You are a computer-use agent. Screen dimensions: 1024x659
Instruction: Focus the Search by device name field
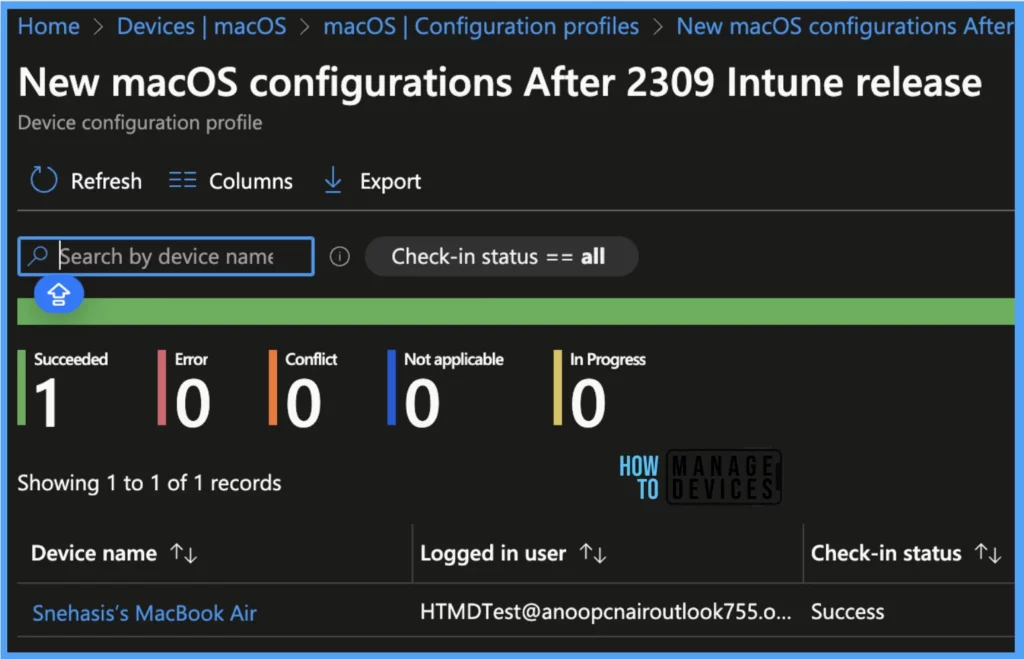click(166, 256)
